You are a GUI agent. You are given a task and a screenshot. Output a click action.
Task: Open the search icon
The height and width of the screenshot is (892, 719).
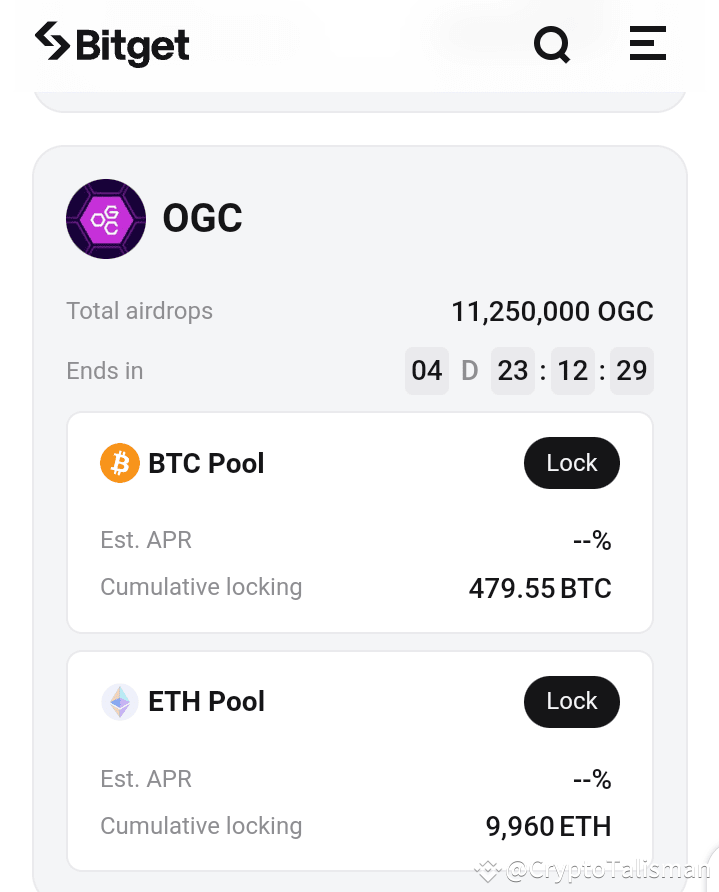point(552,44)
